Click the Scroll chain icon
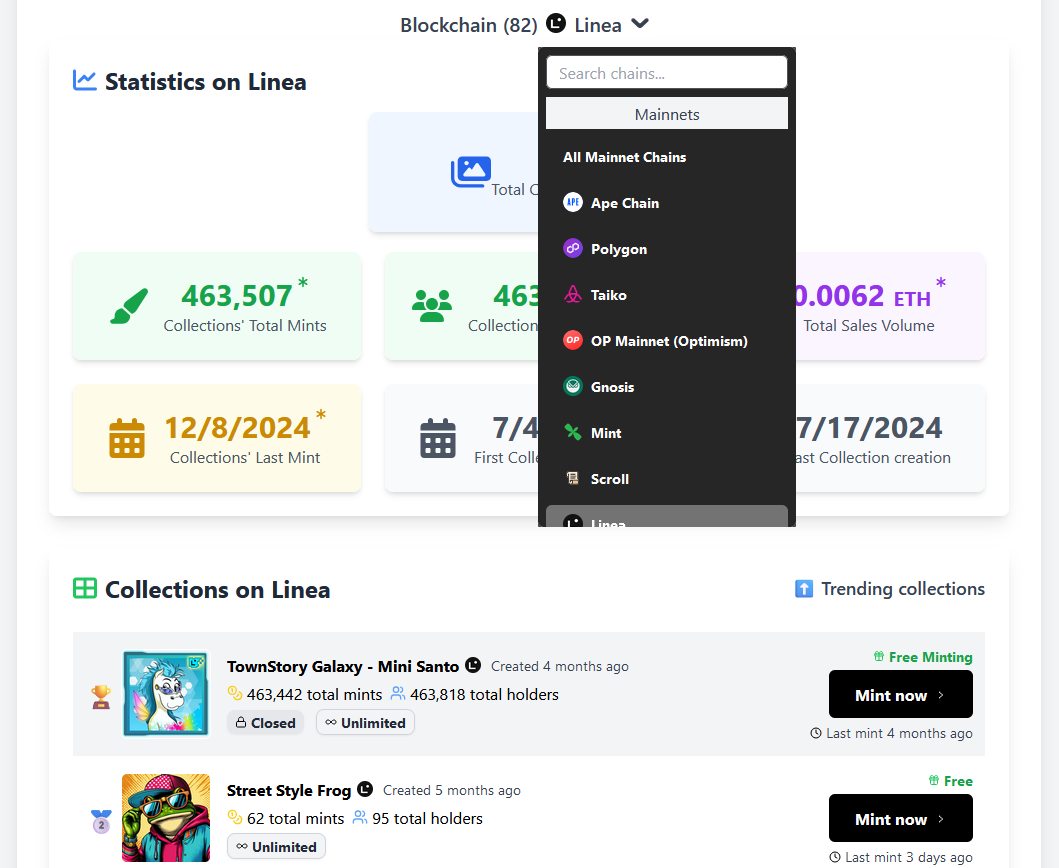Viewport: 1059px width, 868px height. click(573, 479)
